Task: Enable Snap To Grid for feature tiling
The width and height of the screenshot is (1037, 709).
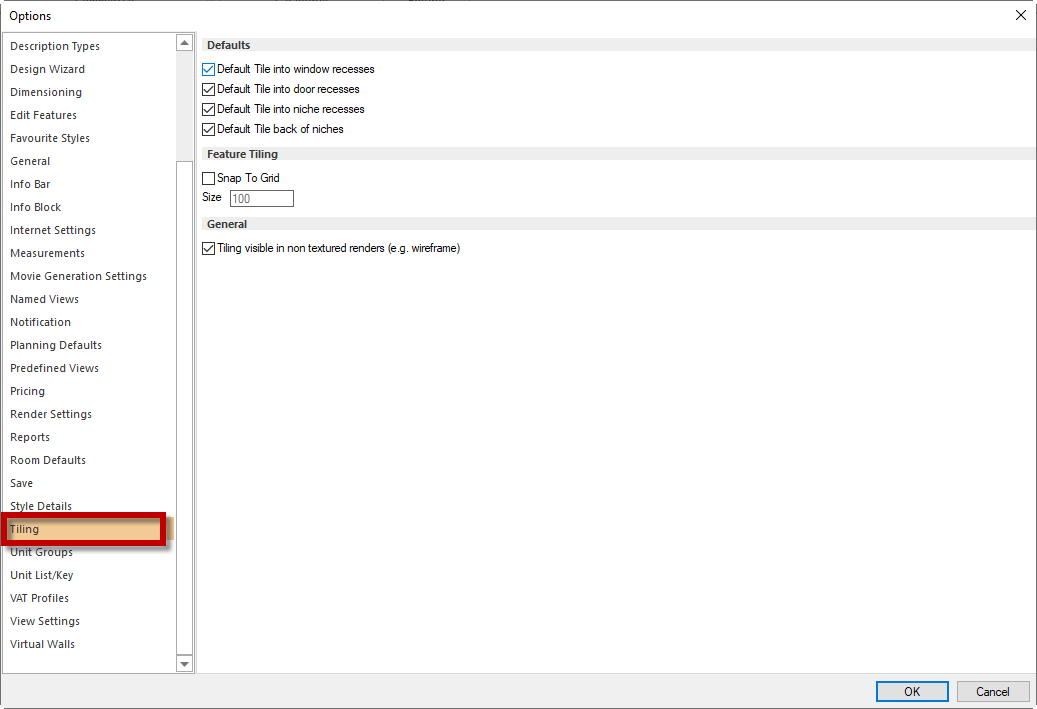Action: pyautogui.click(x=208, y=178)
